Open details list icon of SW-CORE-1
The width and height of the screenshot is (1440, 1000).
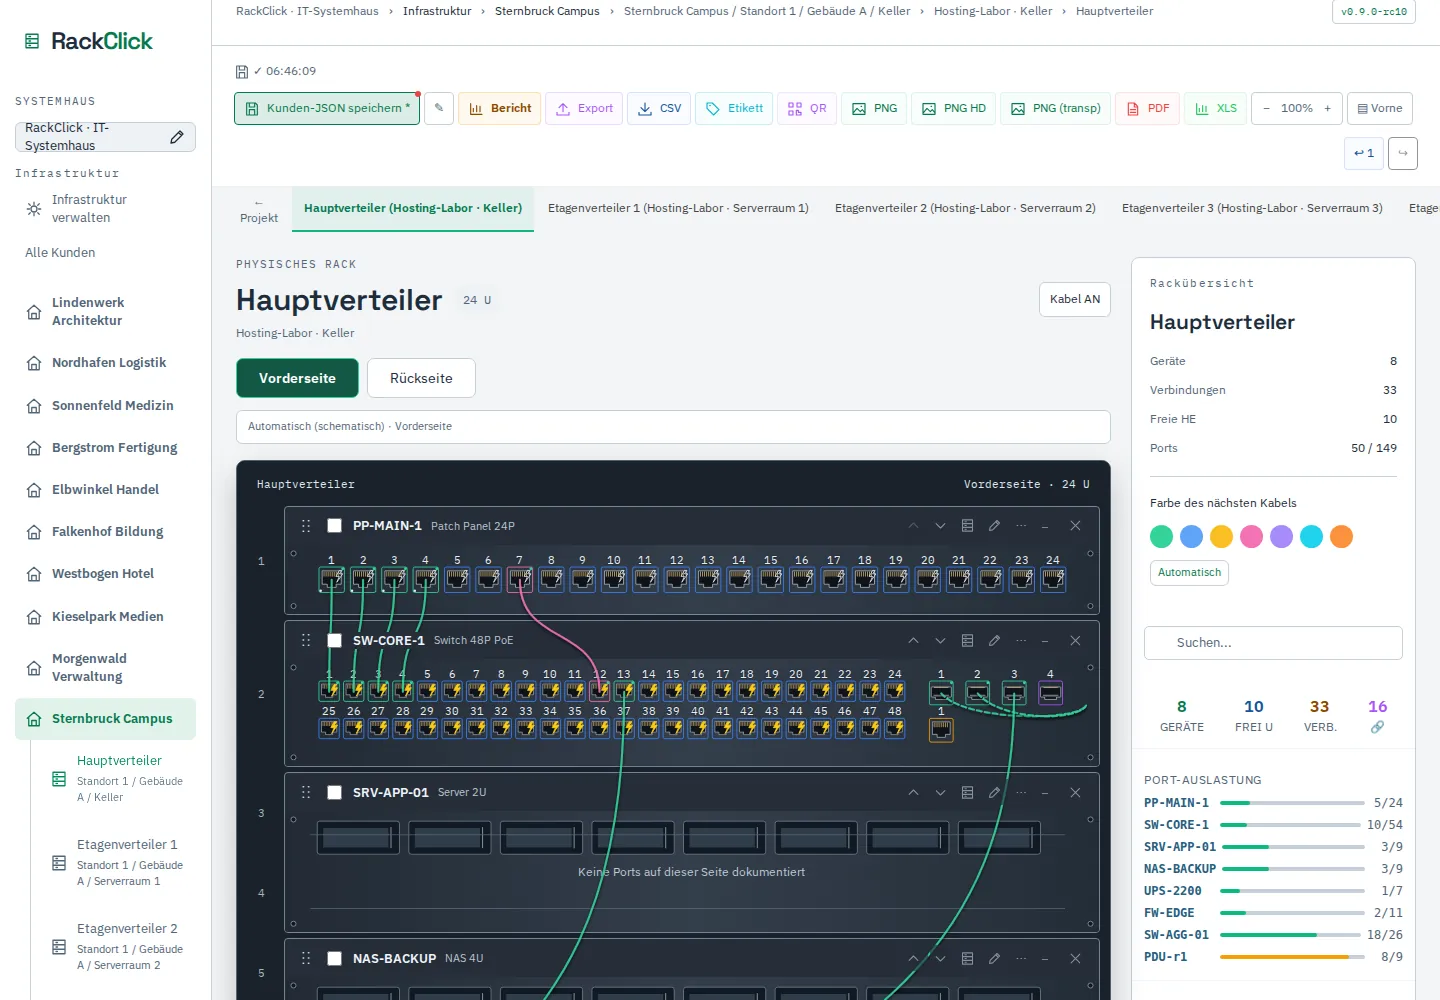967,641
